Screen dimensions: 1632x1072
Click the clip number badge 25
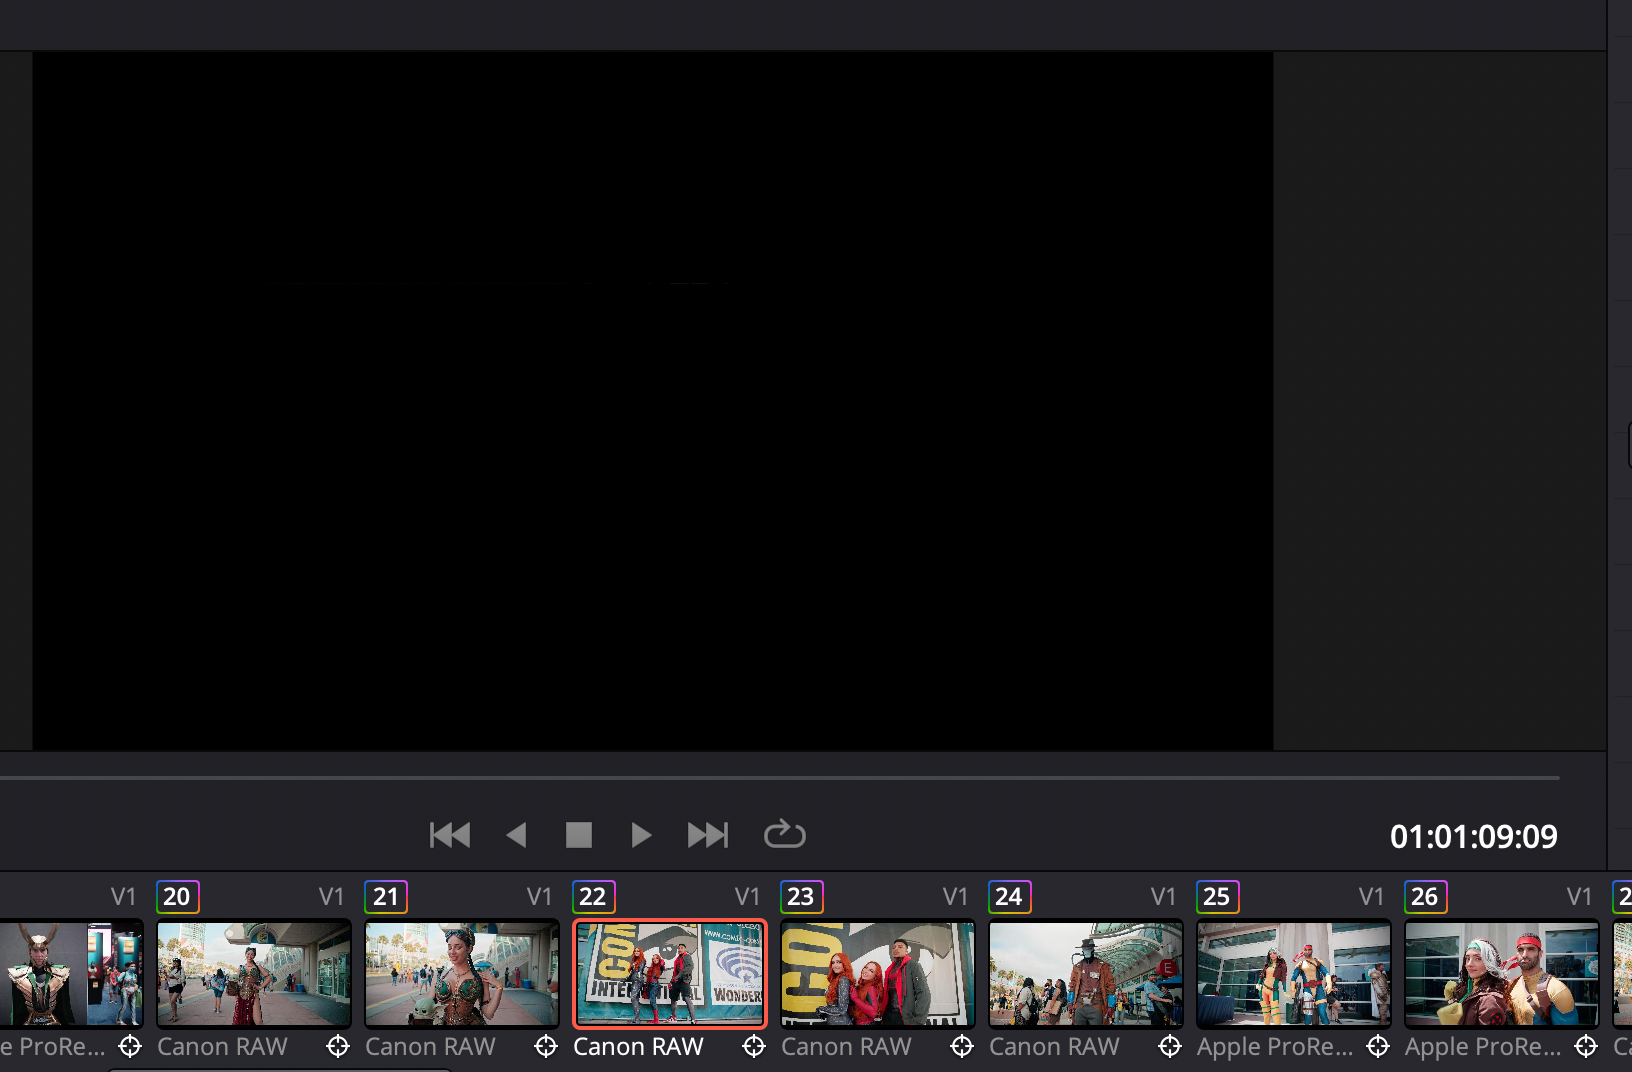coord(1218,897)
